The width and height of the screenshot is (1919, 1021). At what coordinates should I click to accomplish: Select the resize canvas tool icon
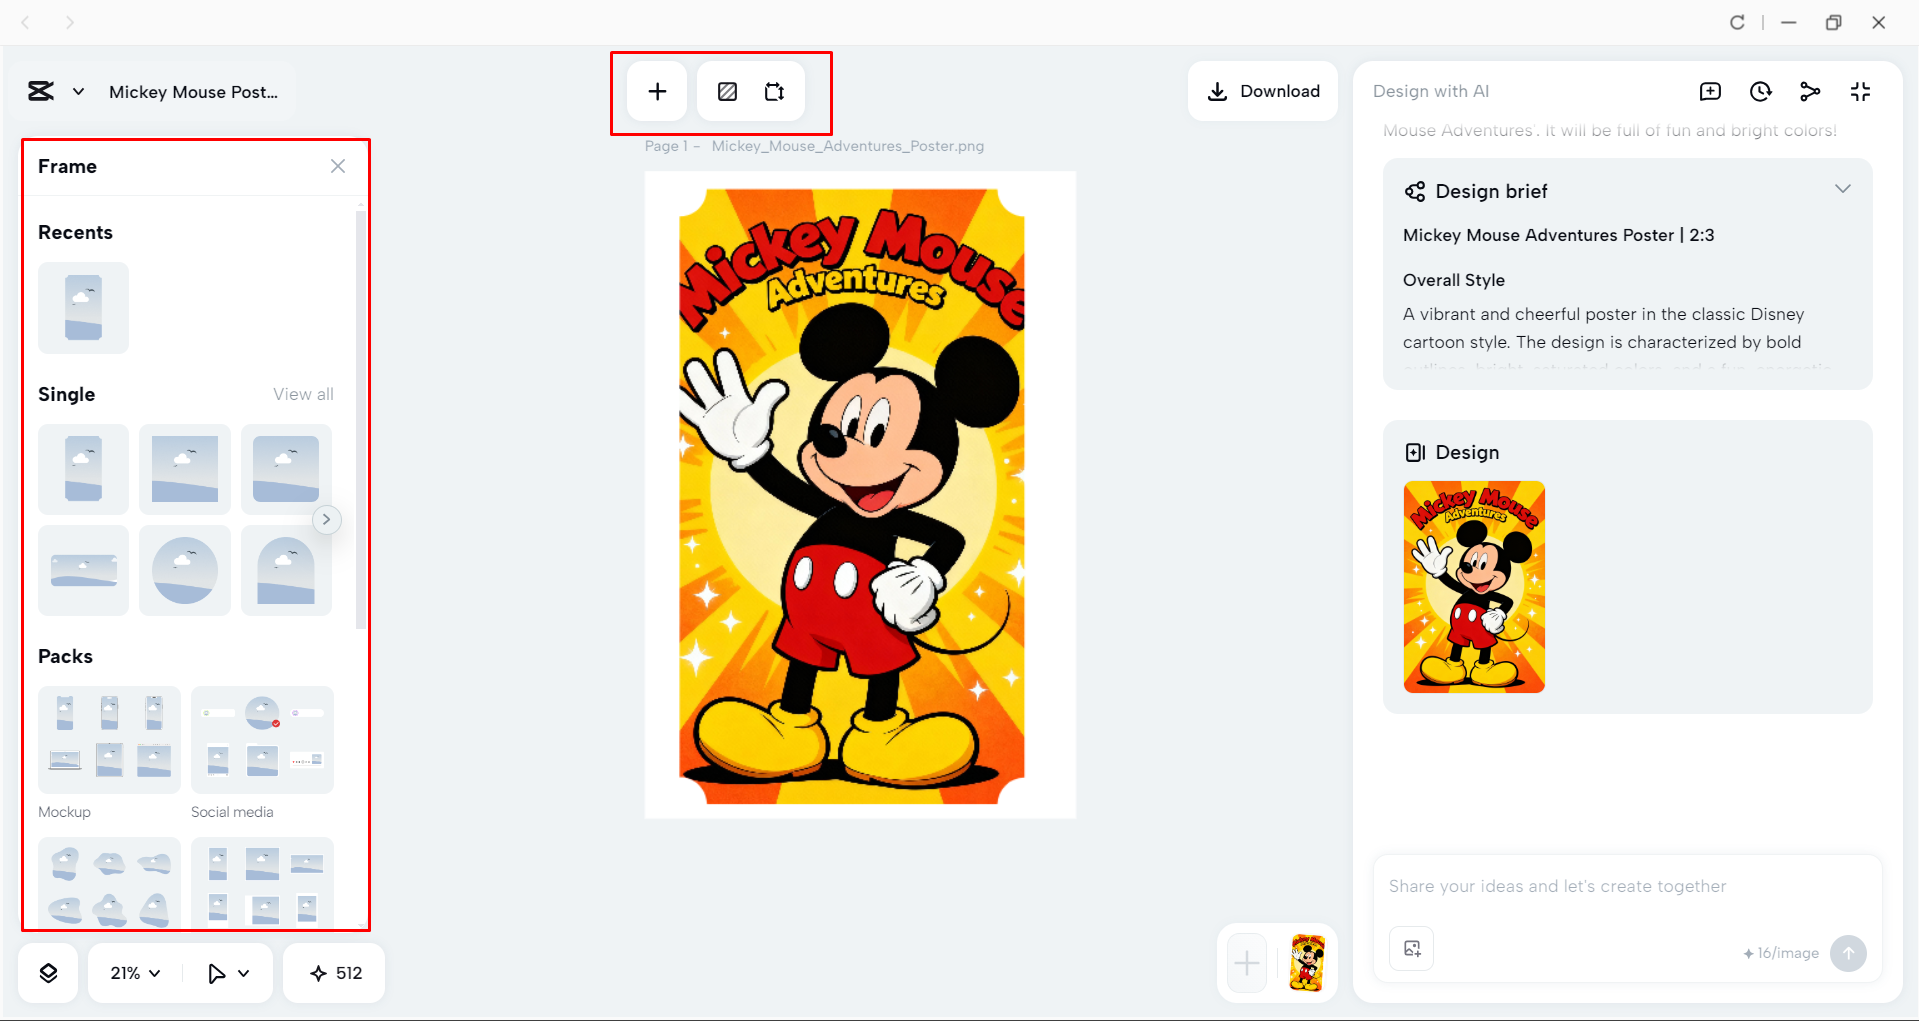[774, 92]
